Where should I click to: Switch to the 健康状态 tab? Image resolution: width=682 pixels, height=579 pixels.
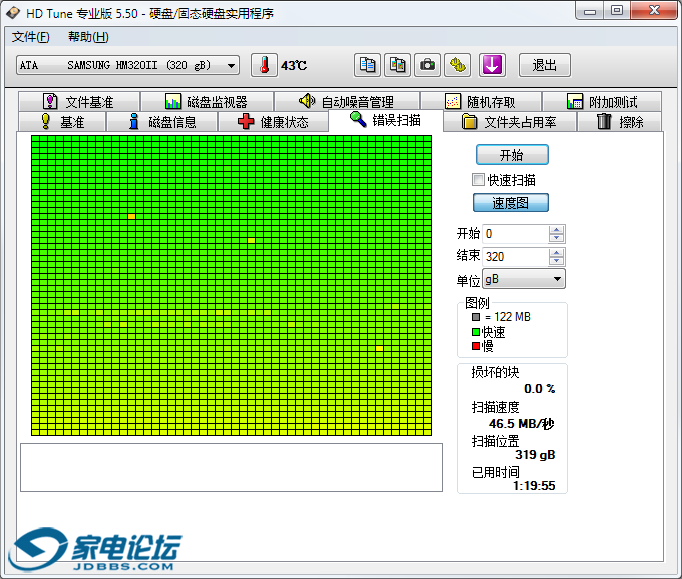tap(273, 121)
